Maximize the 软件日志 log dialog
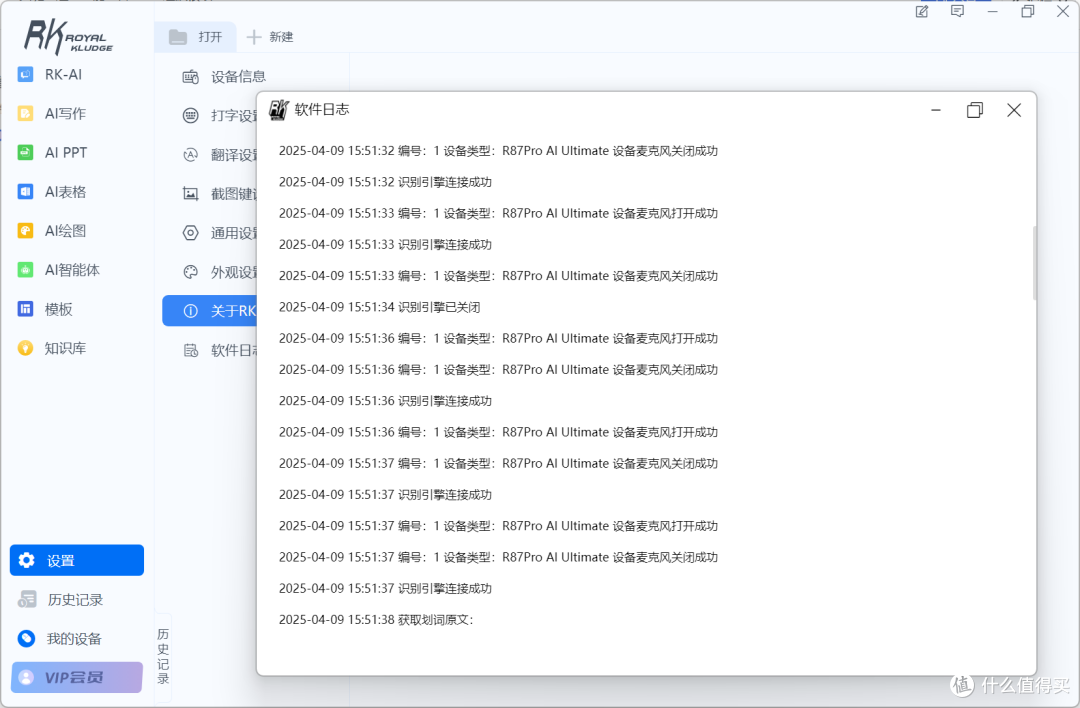Viewport: 1080px width, 708px height. click(x=975, y=110)
